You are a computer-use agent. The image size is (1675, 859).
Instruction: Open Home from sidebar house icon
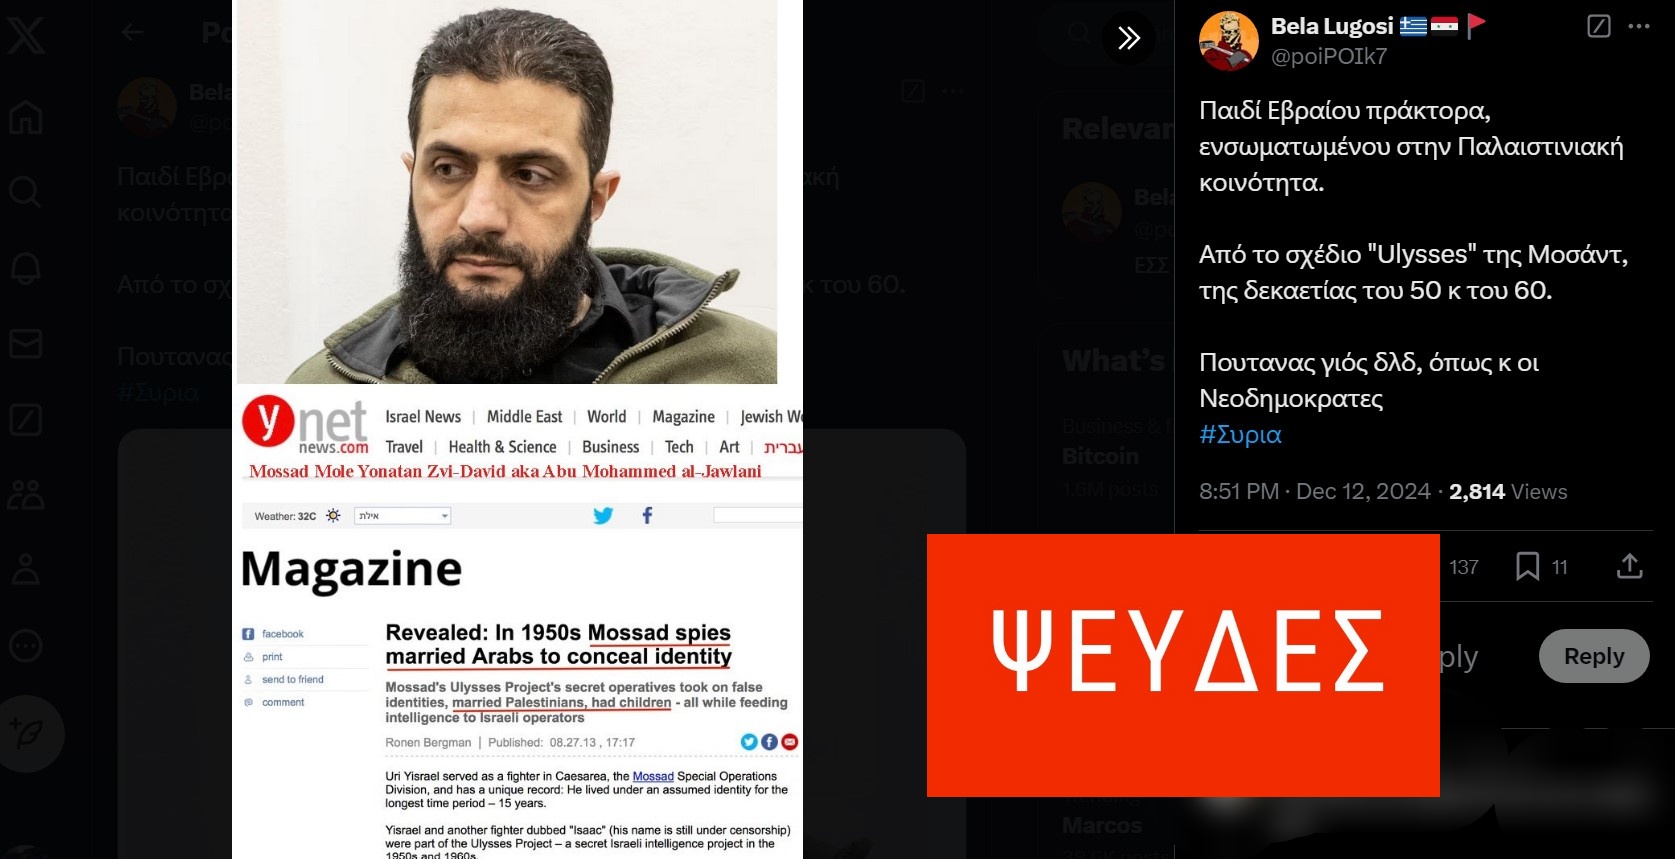25,117
